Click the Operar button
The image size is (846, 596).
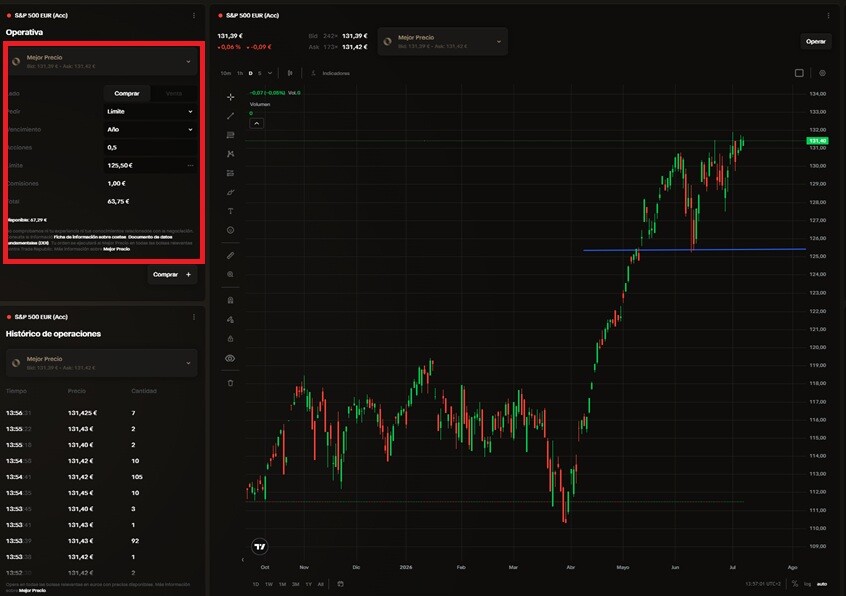[x=815, y=42]
